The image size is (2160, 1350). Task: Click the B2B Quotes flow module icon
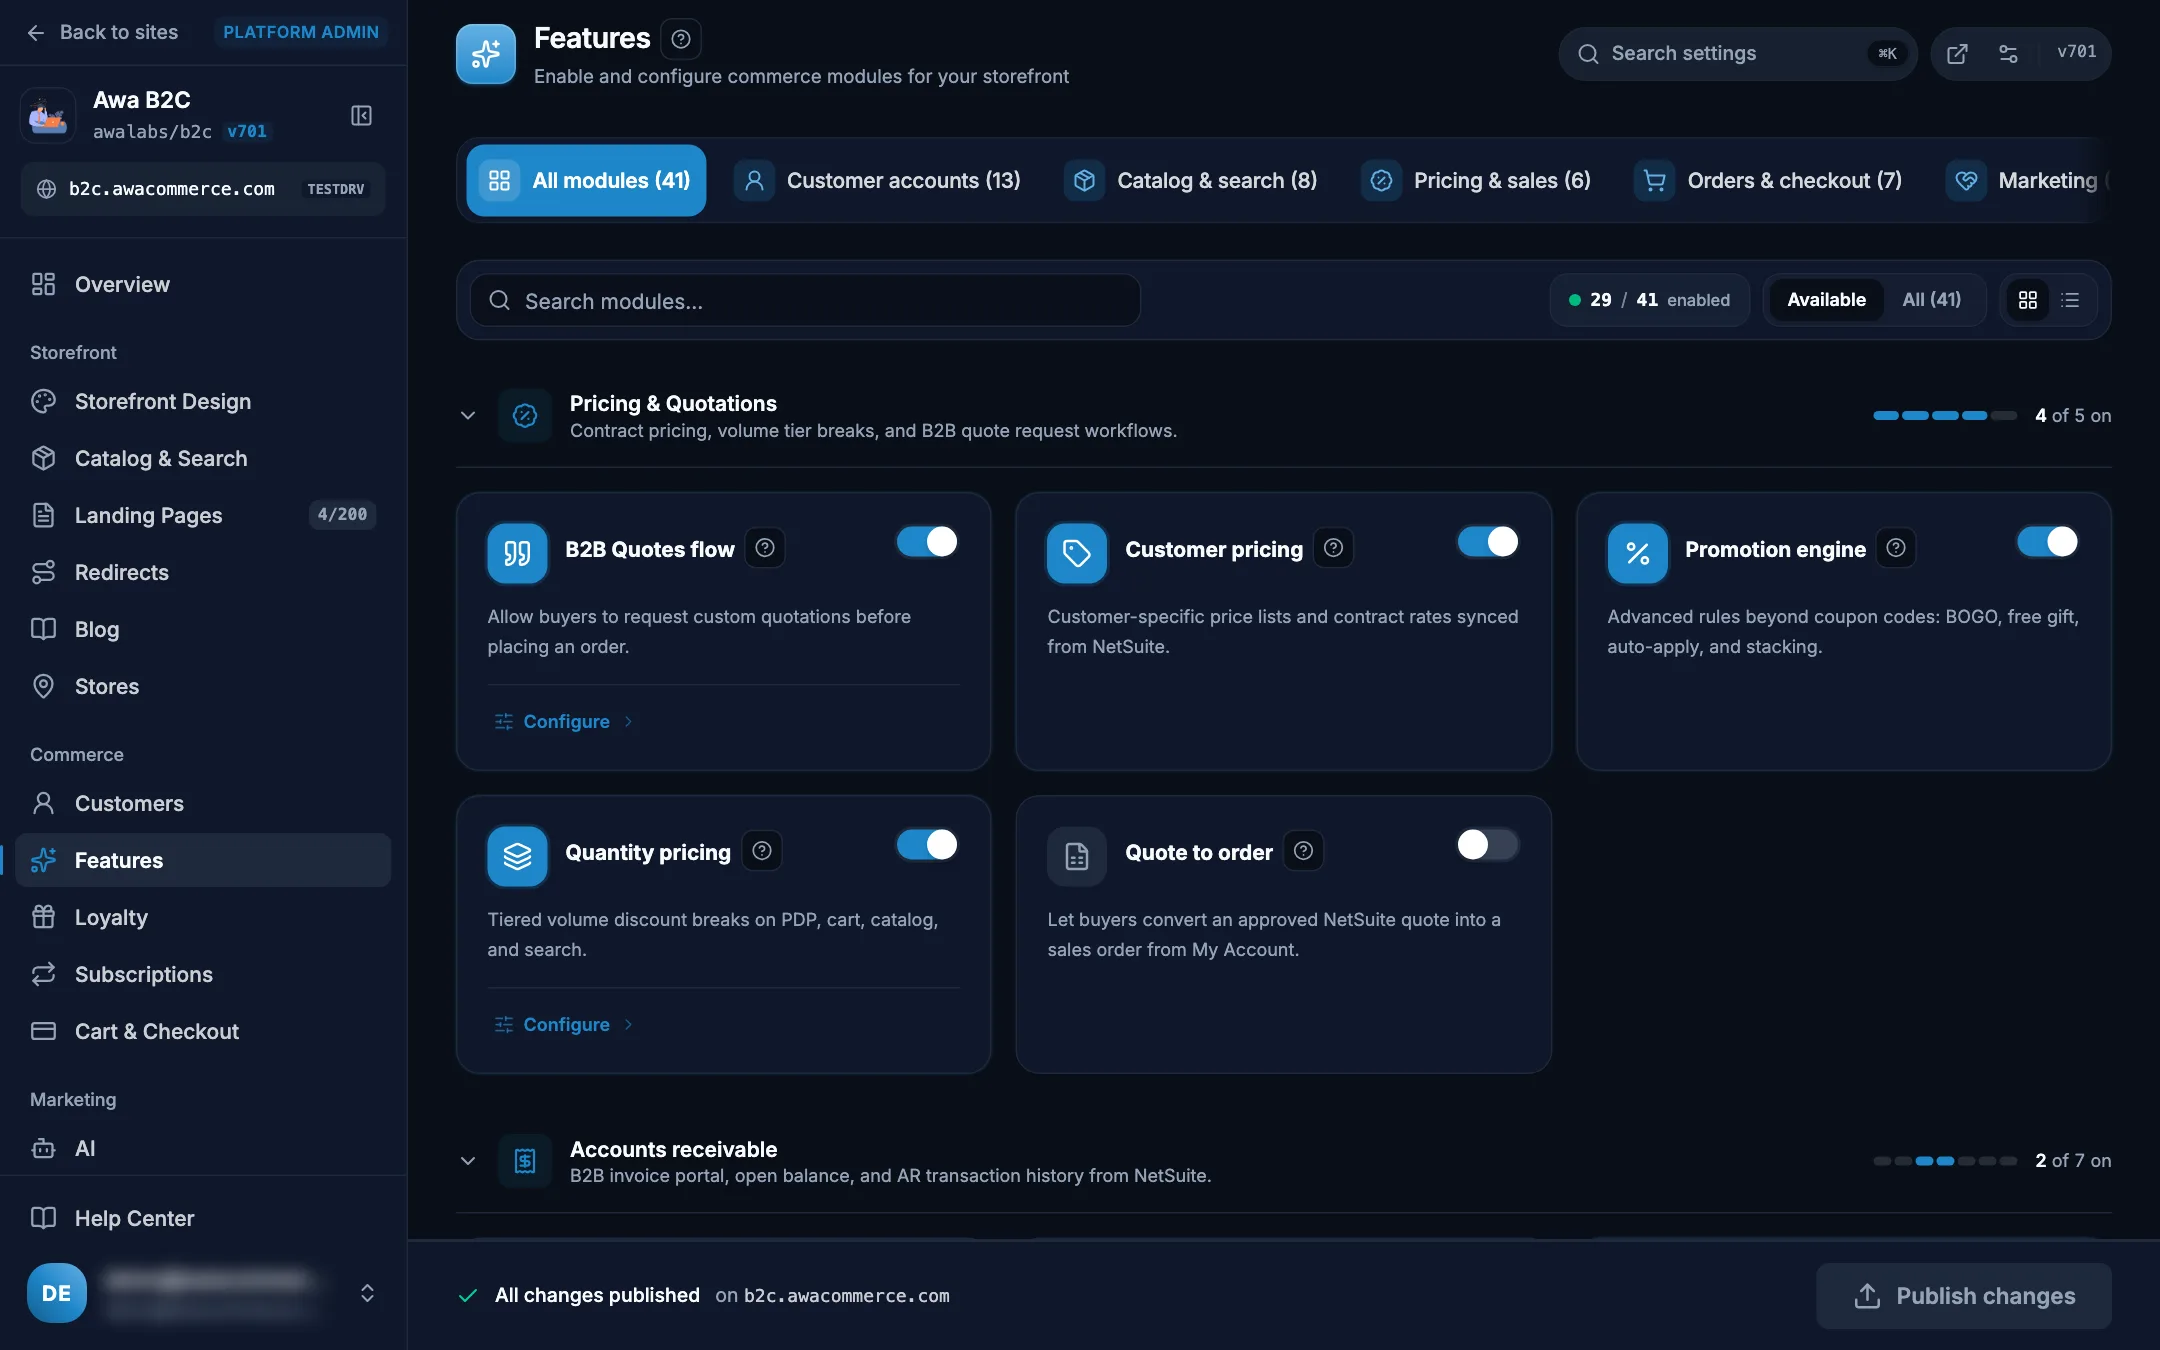click(517, 553)
